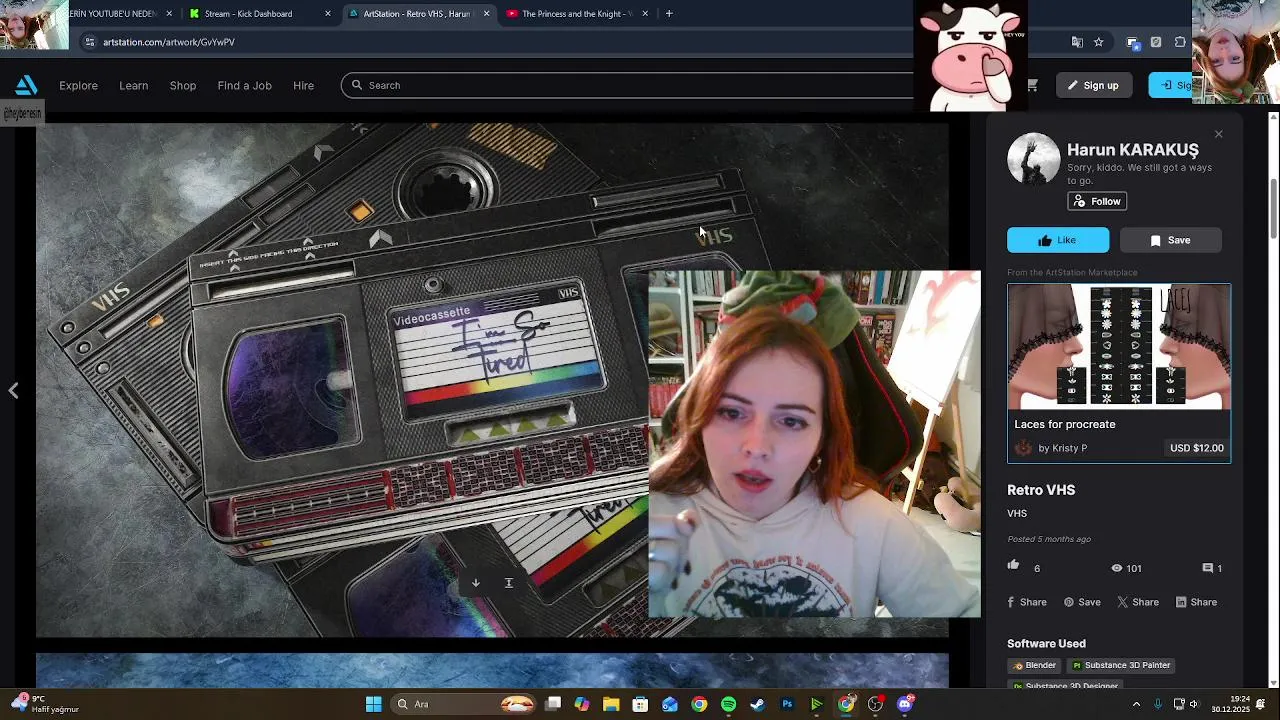Screen dimensions: 1280x720
Task: Save artwork to collection
Action: click(x=1170, y=240)
